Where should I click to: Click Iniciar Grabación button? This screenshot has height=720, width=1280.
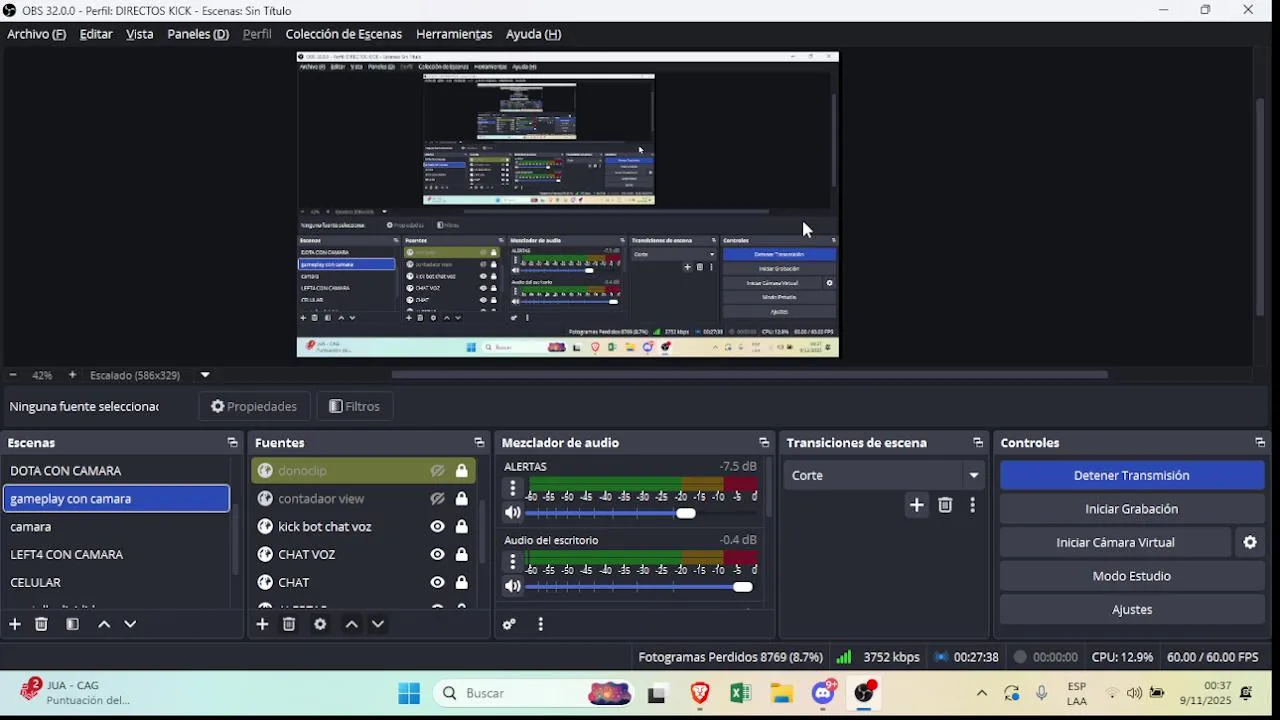click(x=1132, y=509)
